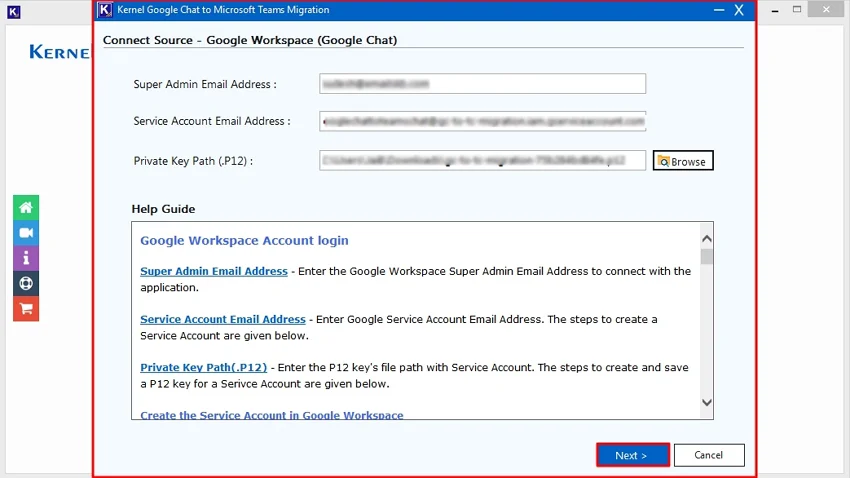Click the lifebuoy support sidebar icon
Viewport: 850px width, 478px height.
point(26,283)
